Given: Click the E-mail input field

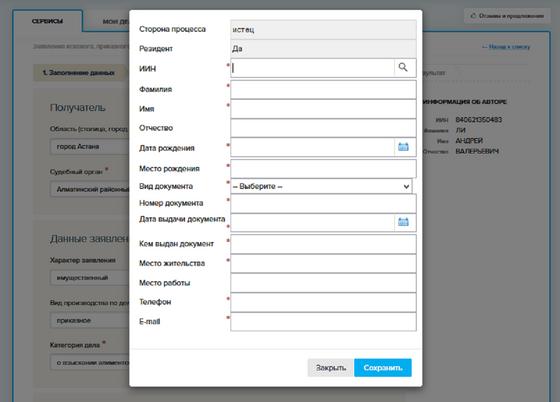Looking at the screenshot, I should (x=323, y=322).
